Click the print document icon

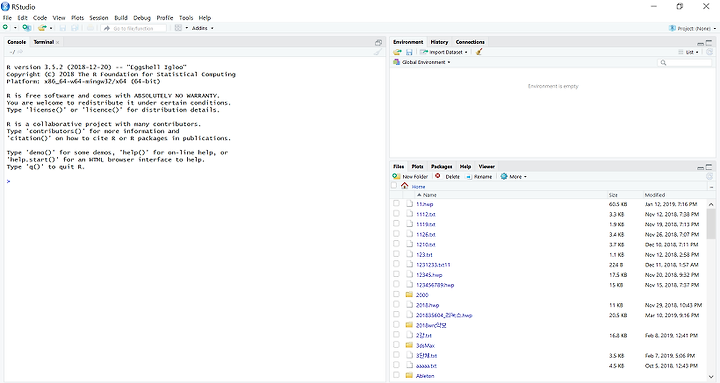tap(90, 28)
